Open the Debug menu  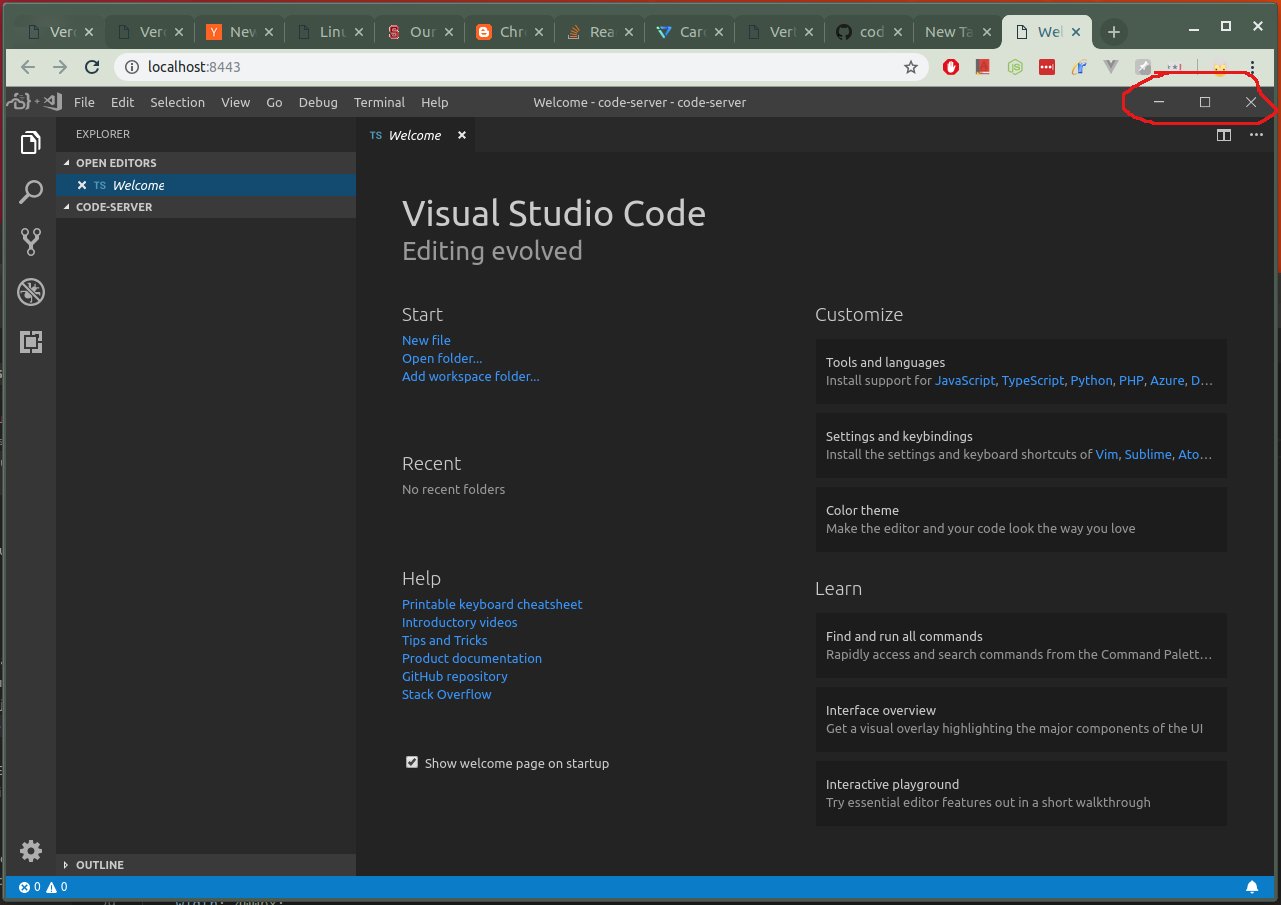click(x=318, y=102)
